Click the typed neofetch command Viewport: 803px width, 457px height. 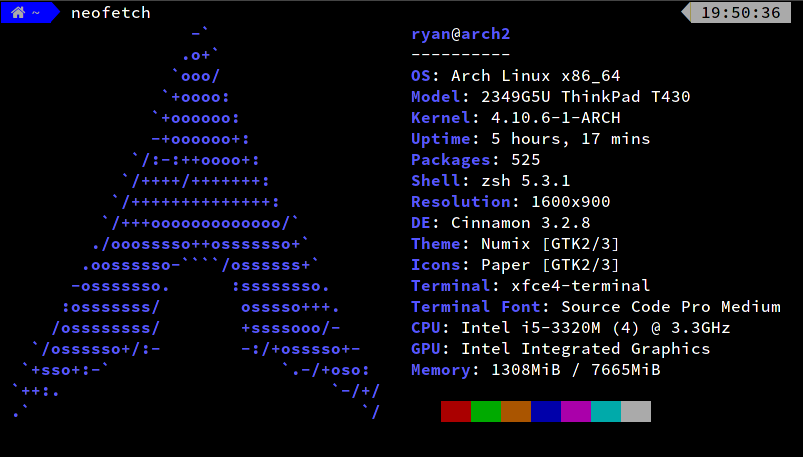click(110, 13)
